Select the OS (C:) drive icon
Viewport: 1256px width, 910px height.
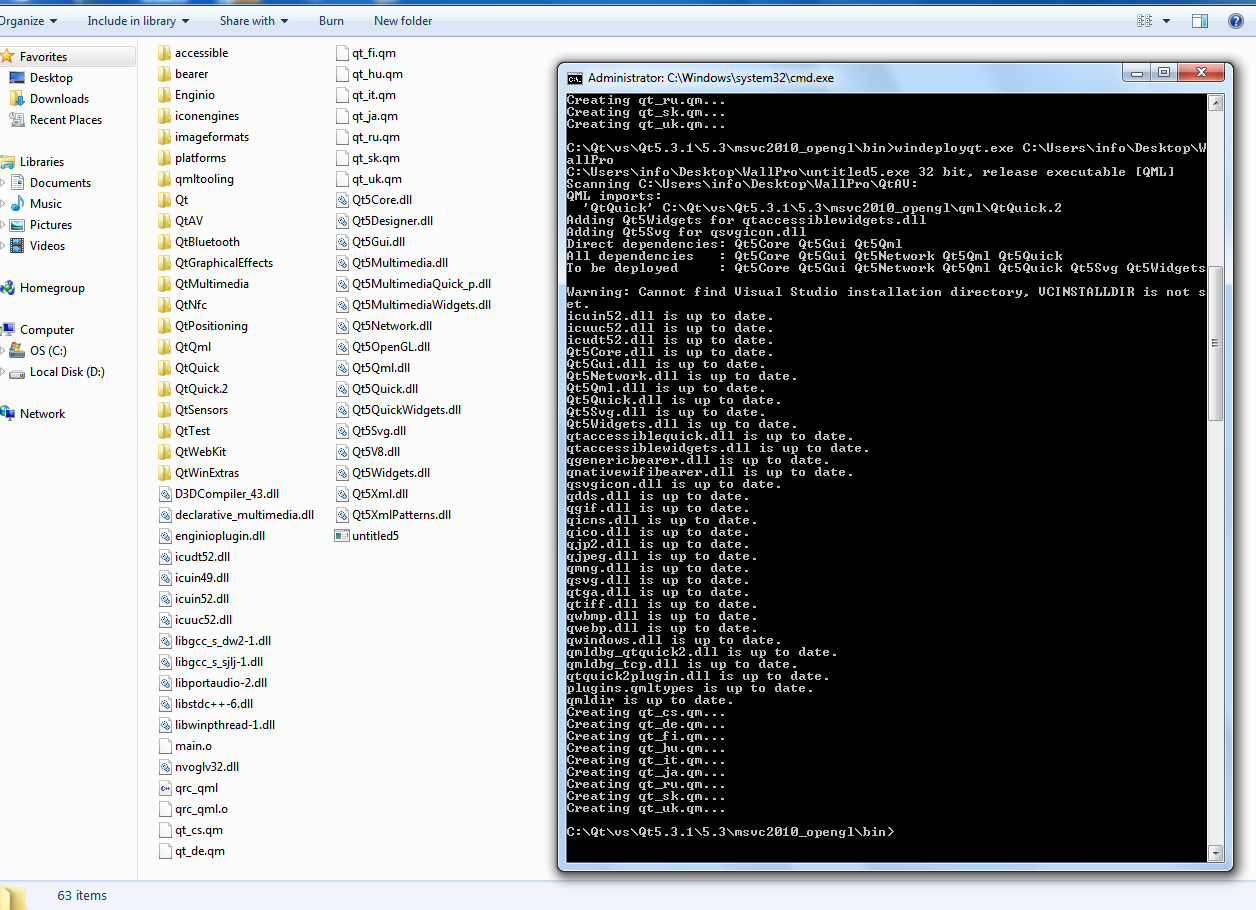point(17,351)
